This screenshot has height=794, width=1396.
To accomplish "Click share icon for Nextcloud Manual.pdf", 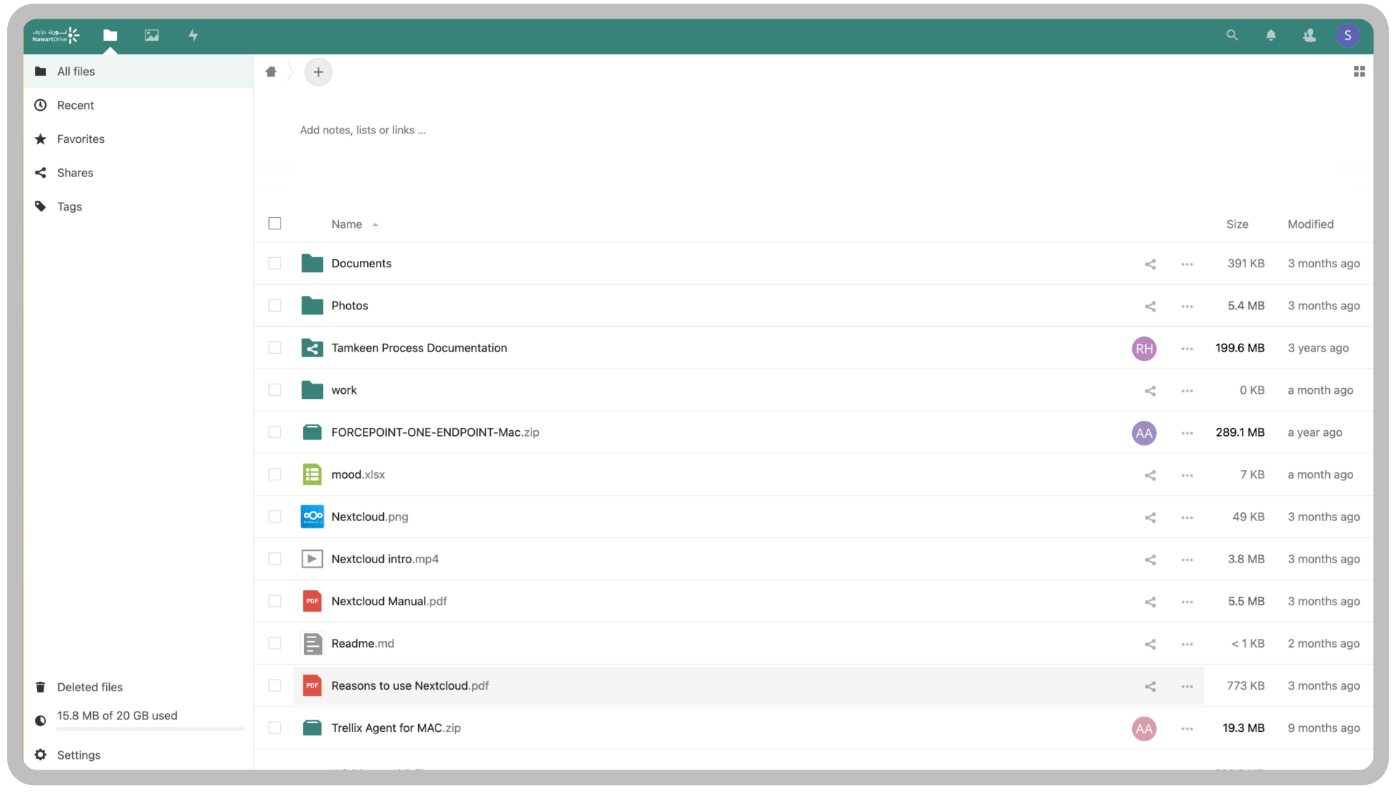I will point(1150,602).
